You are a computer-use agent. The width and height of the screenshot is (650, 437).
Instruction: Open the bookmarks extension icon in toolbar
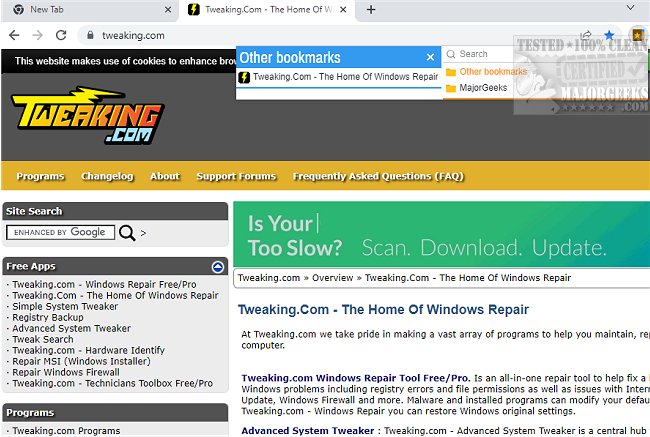tap(638, 34)
